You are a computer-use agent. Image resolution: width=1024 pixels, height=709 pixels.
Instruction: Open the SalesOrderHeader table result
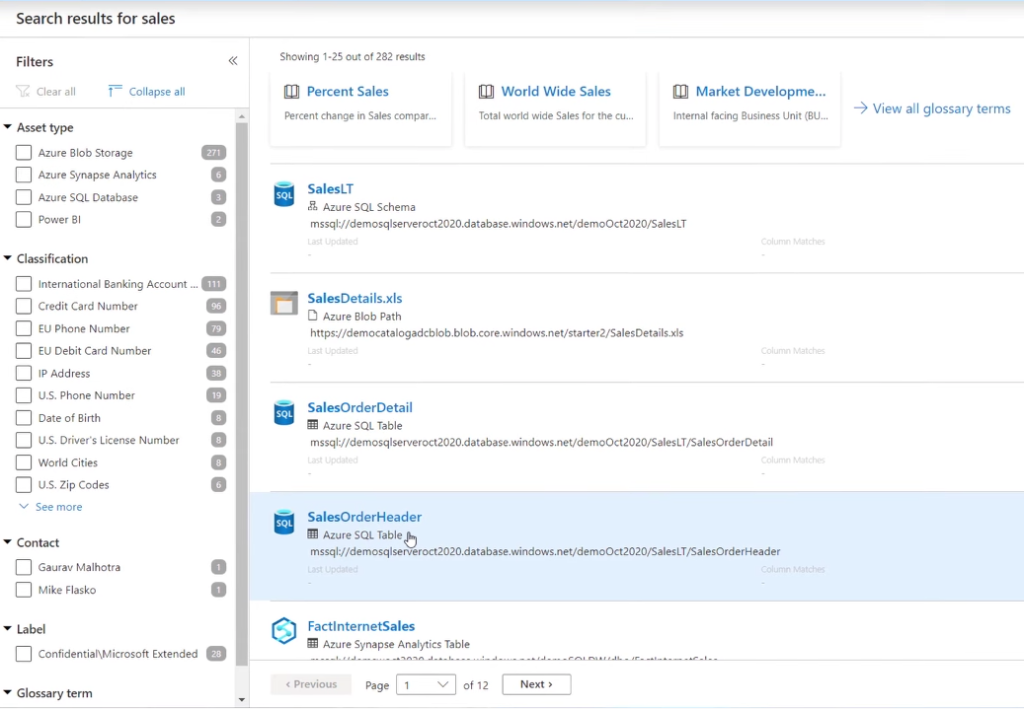tap(364, 517)
